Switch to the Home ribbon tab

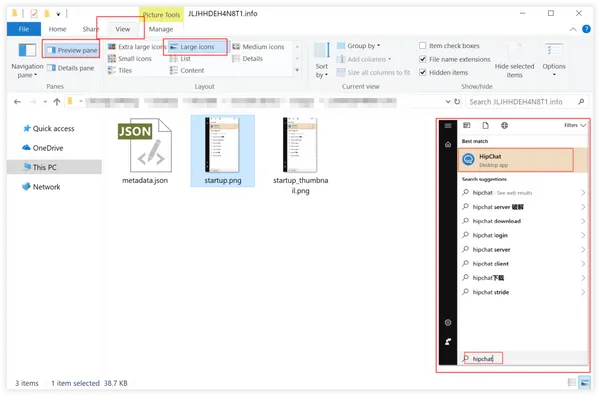(x=57, y=29)
